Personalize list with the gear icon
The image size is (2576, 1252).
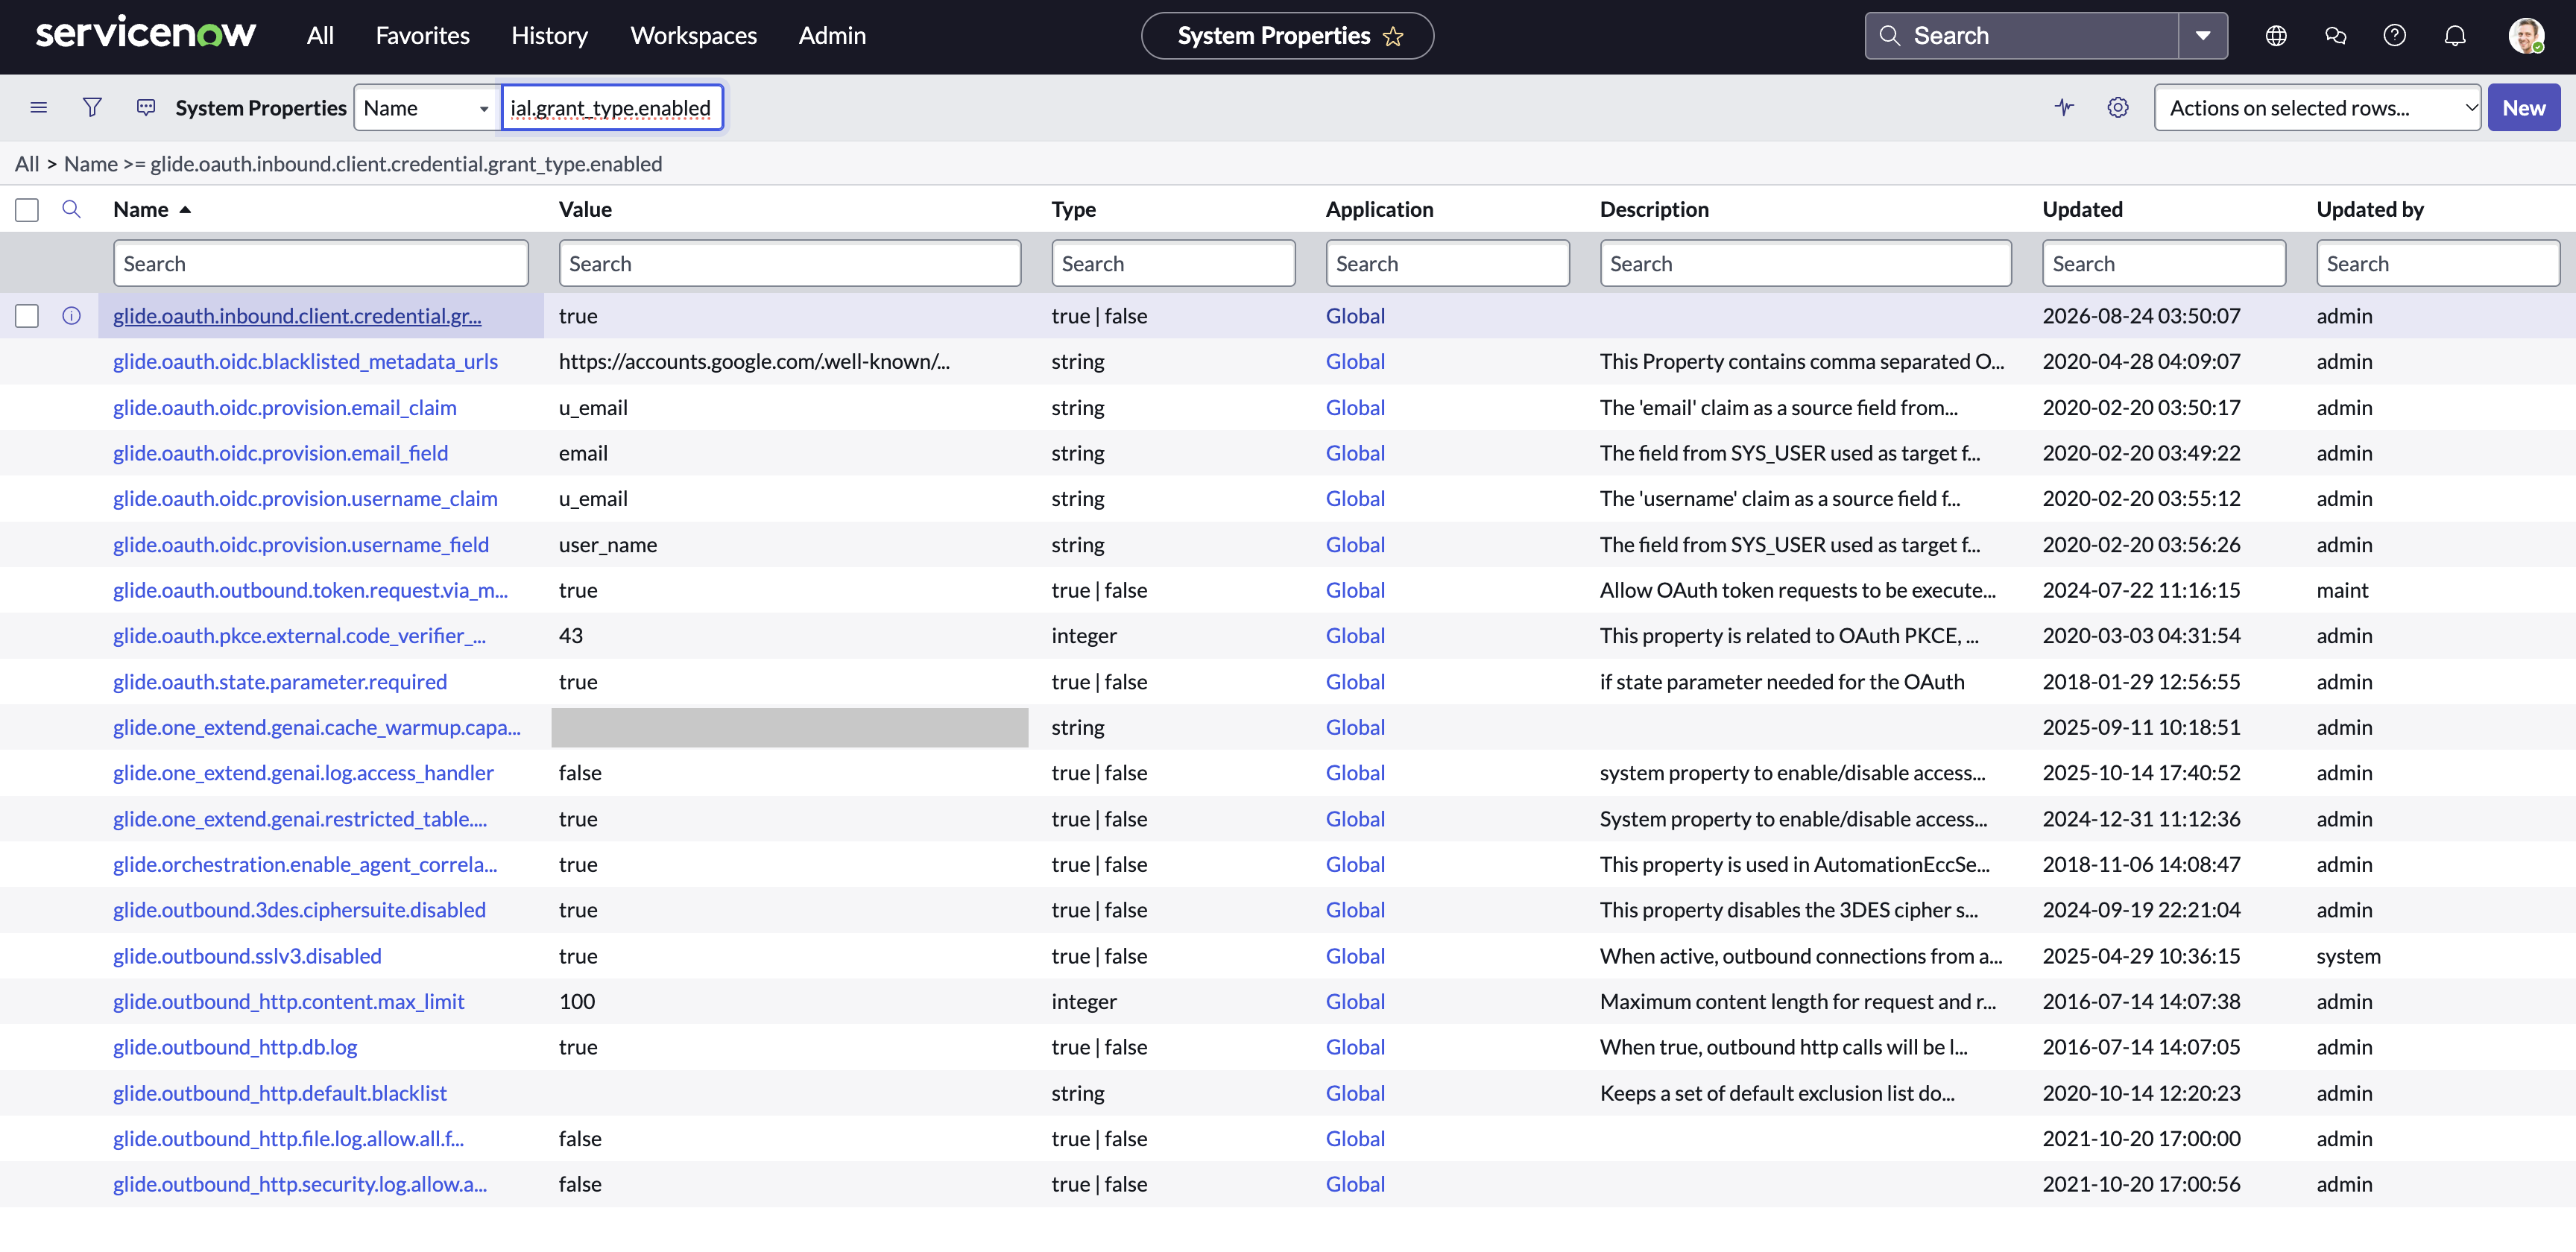(2118, 107)
